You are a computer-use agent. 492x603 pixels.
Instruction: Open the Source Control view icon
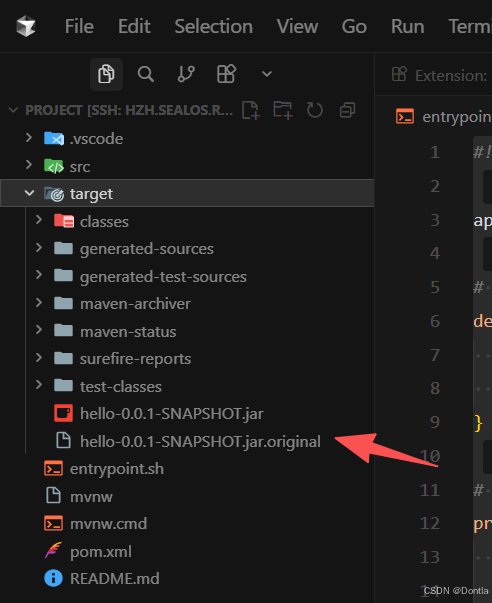point(186,74)
